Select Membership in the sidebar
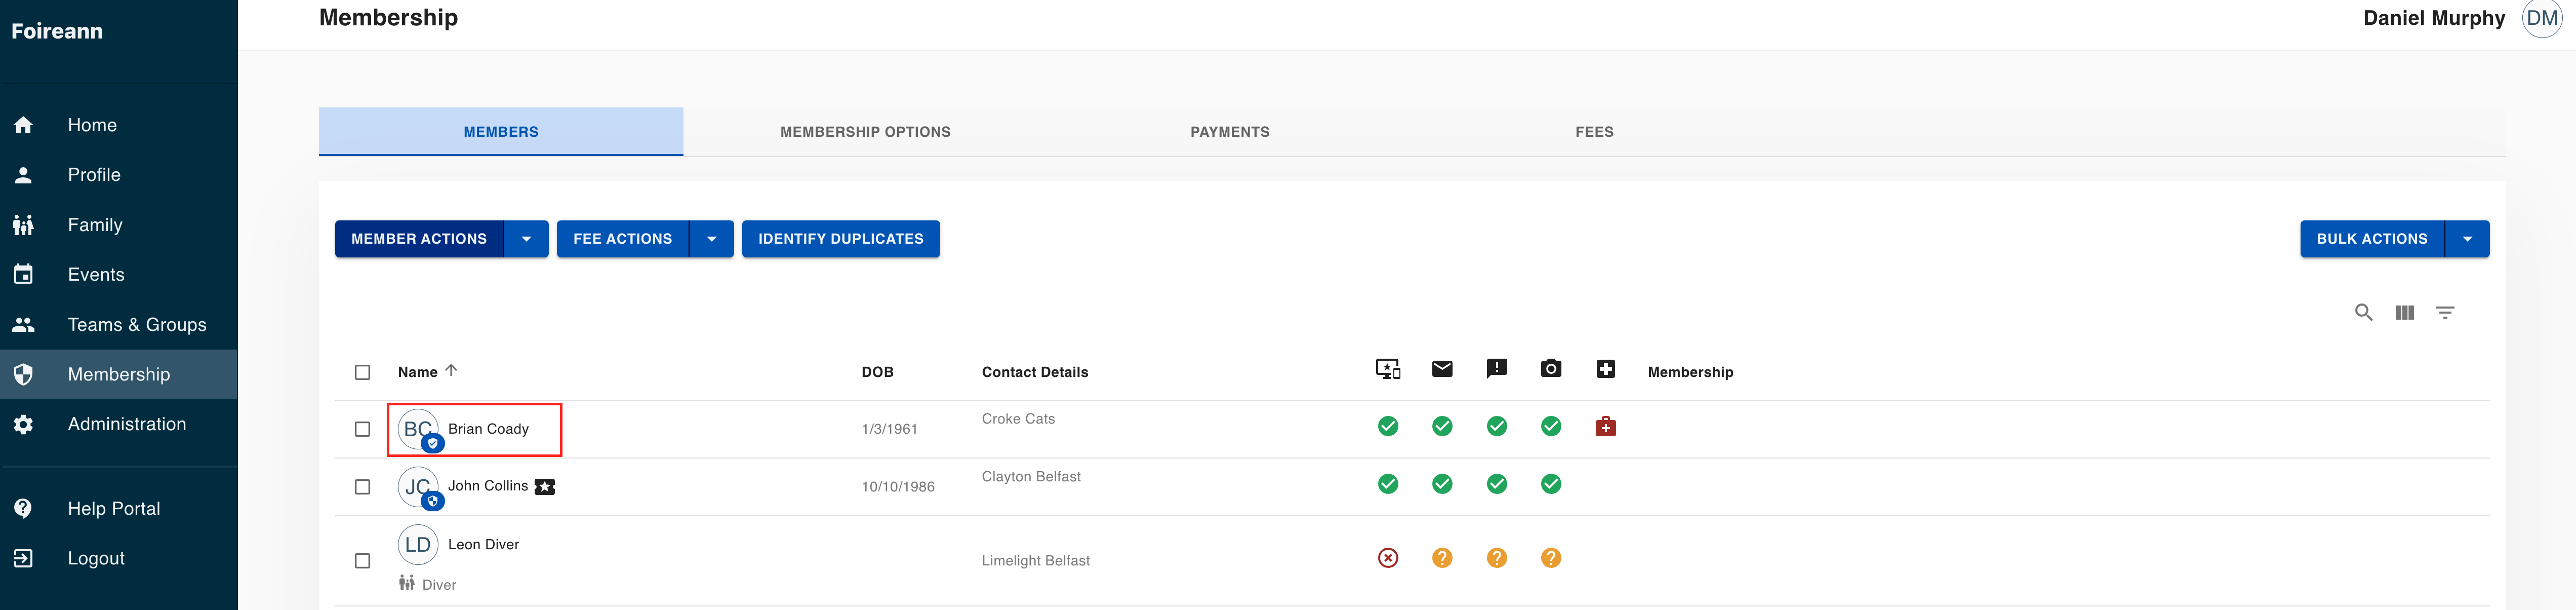The height and width of the screenshot is (610, 2576). [x=118, y=374]
